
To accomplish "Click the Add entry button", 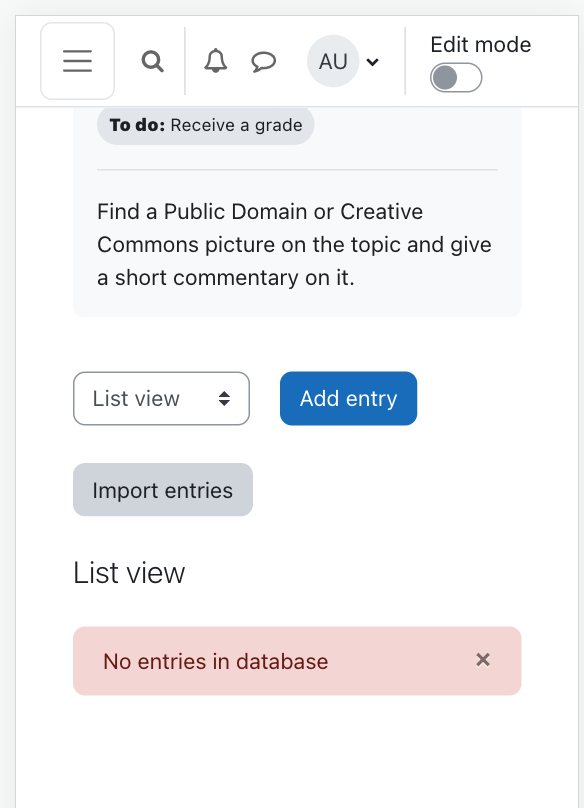I will click(x=348, y=398).
